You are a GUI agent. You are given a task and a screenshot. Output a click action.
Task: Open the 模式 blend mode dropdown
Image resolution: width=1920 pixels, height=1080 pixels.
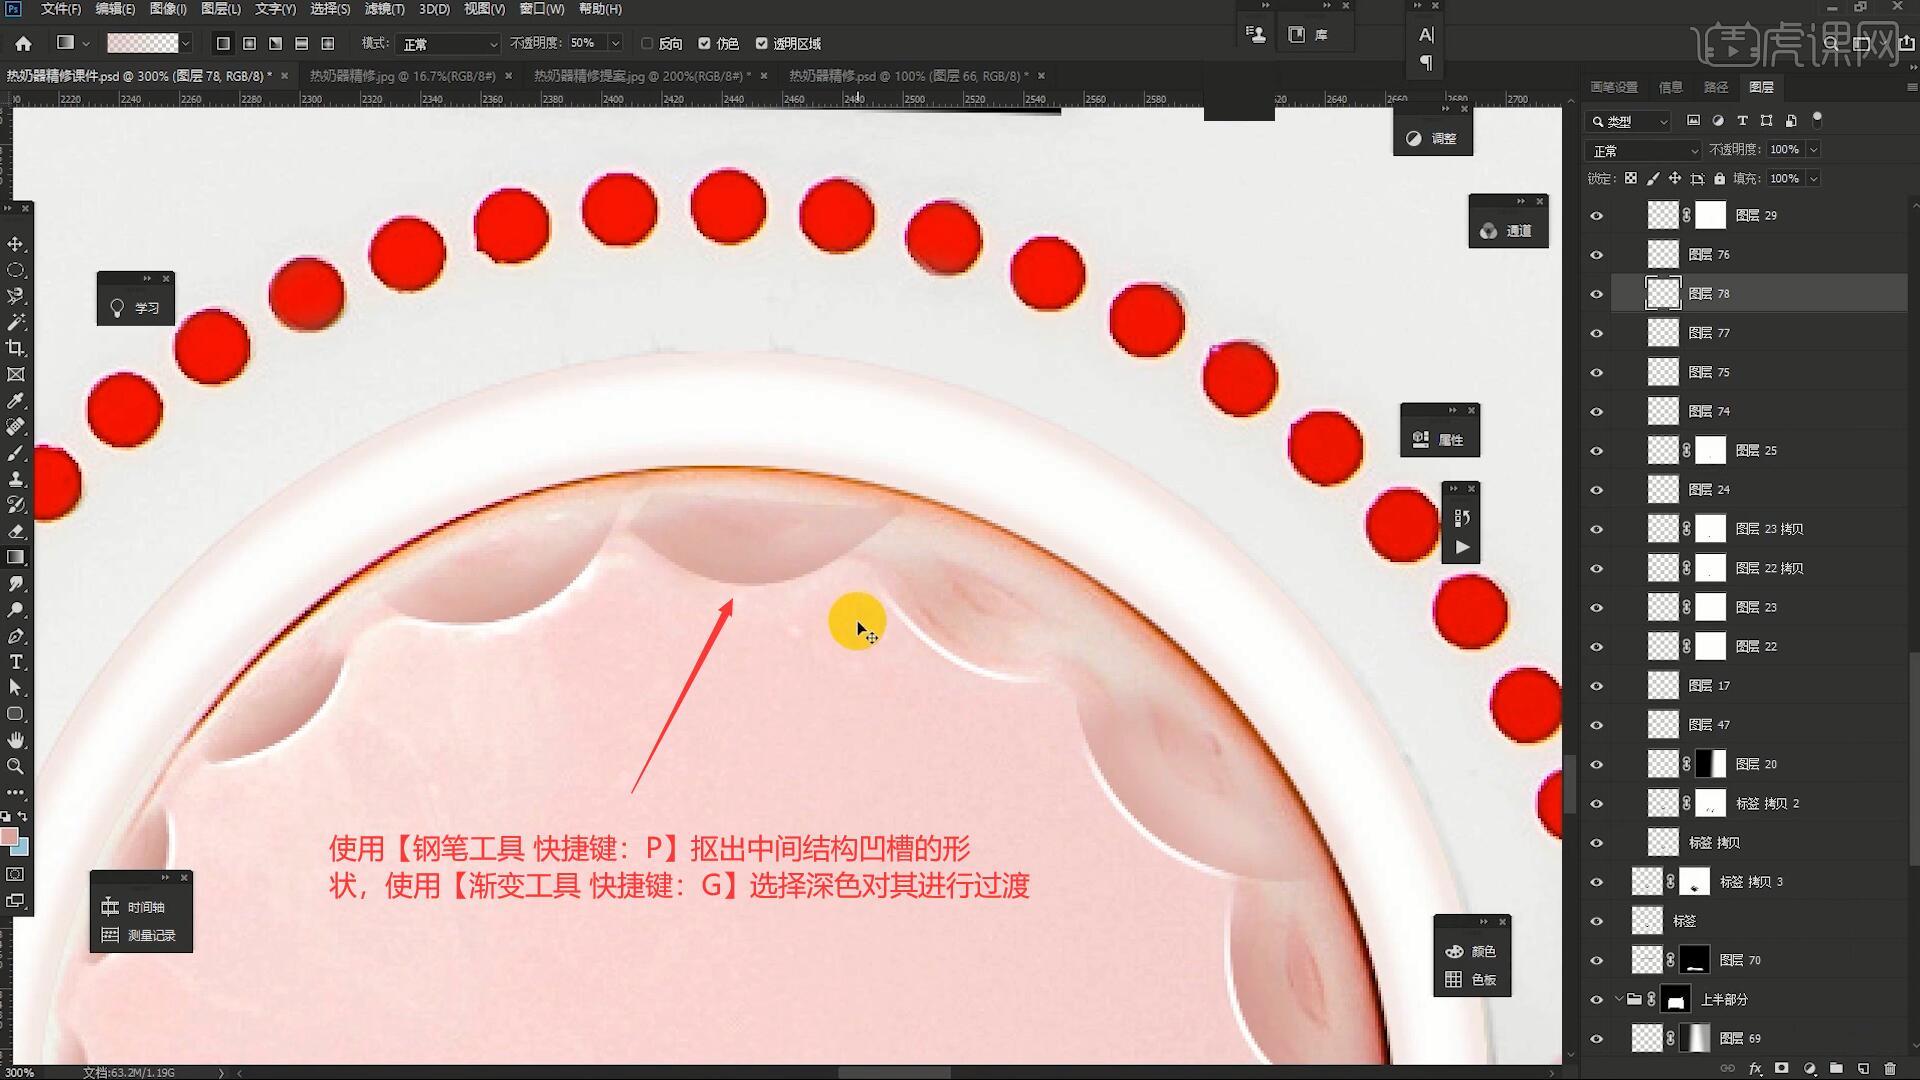447,44
